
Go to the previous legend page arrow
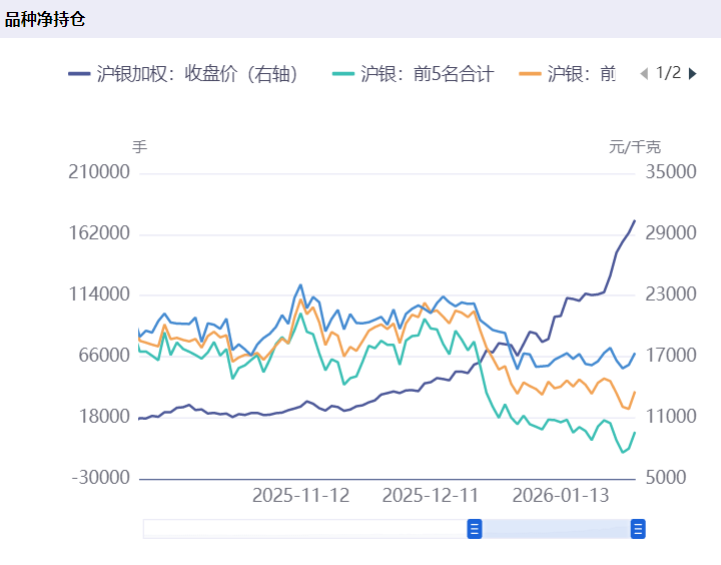643,73
